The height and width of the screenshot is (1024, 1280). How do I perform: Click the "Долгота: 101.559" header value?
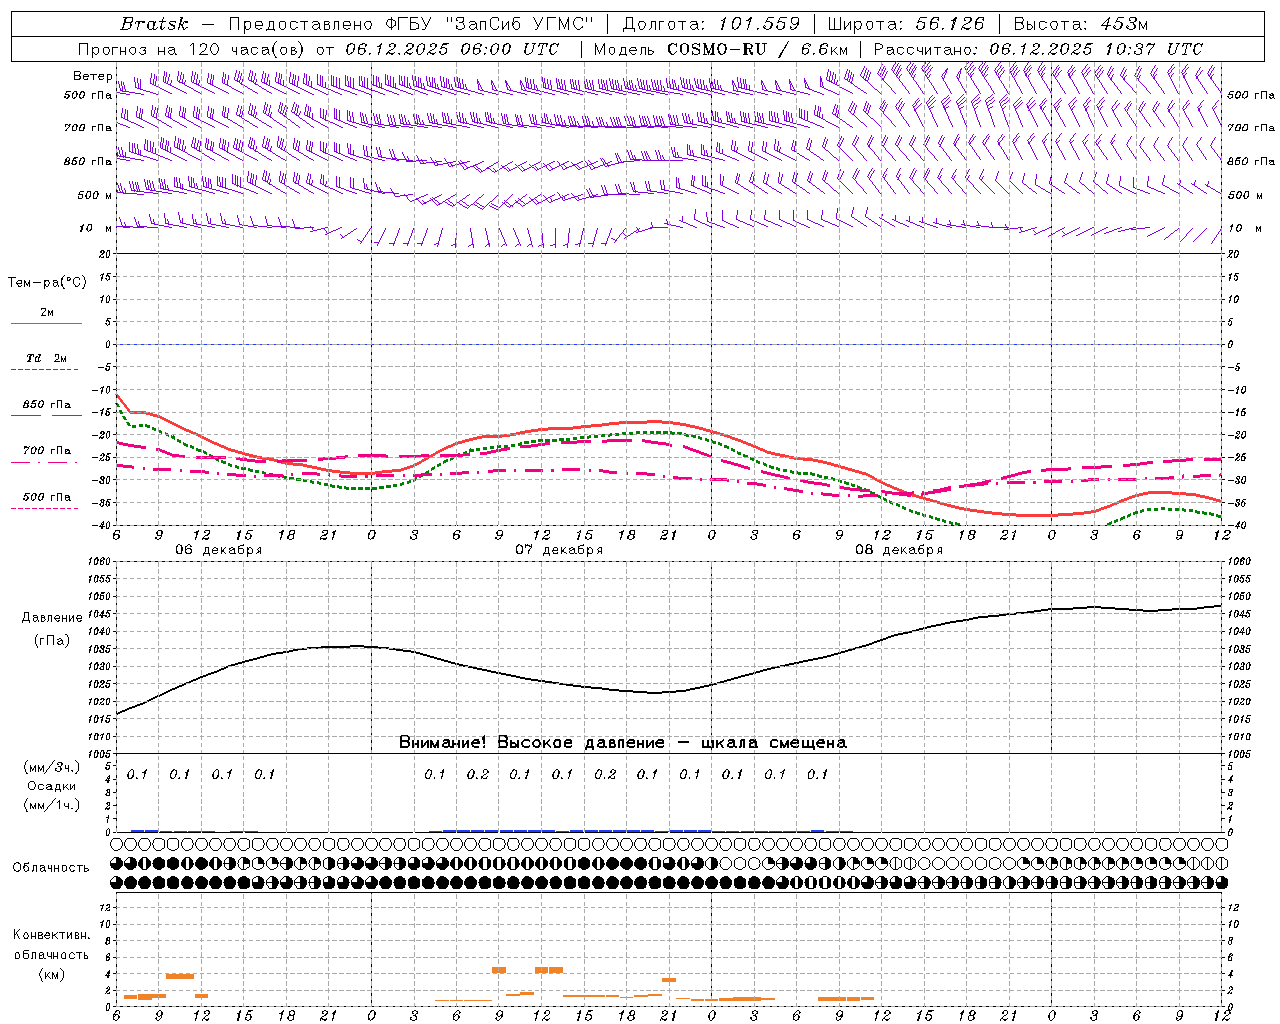[711, 24]
